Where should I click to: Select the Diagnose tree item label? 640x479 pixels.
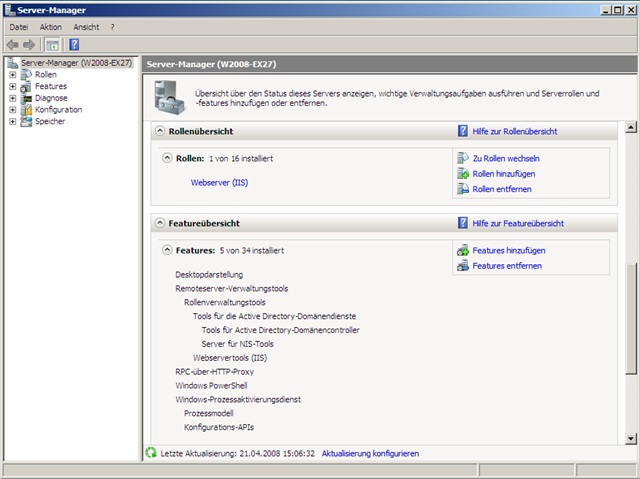[51, 98]
